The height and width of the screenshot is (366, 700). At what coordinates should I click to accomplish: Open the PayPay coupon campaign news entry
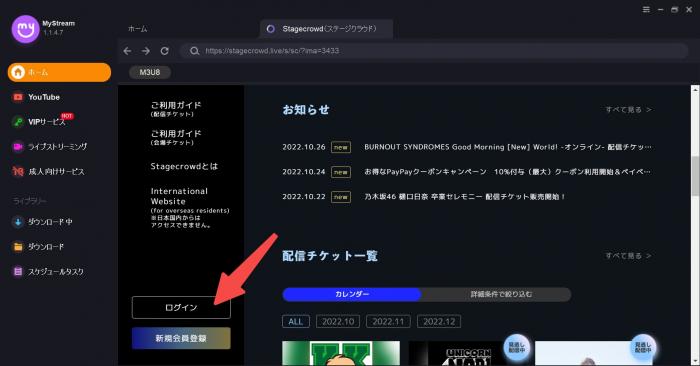click(x=508, y=171)
